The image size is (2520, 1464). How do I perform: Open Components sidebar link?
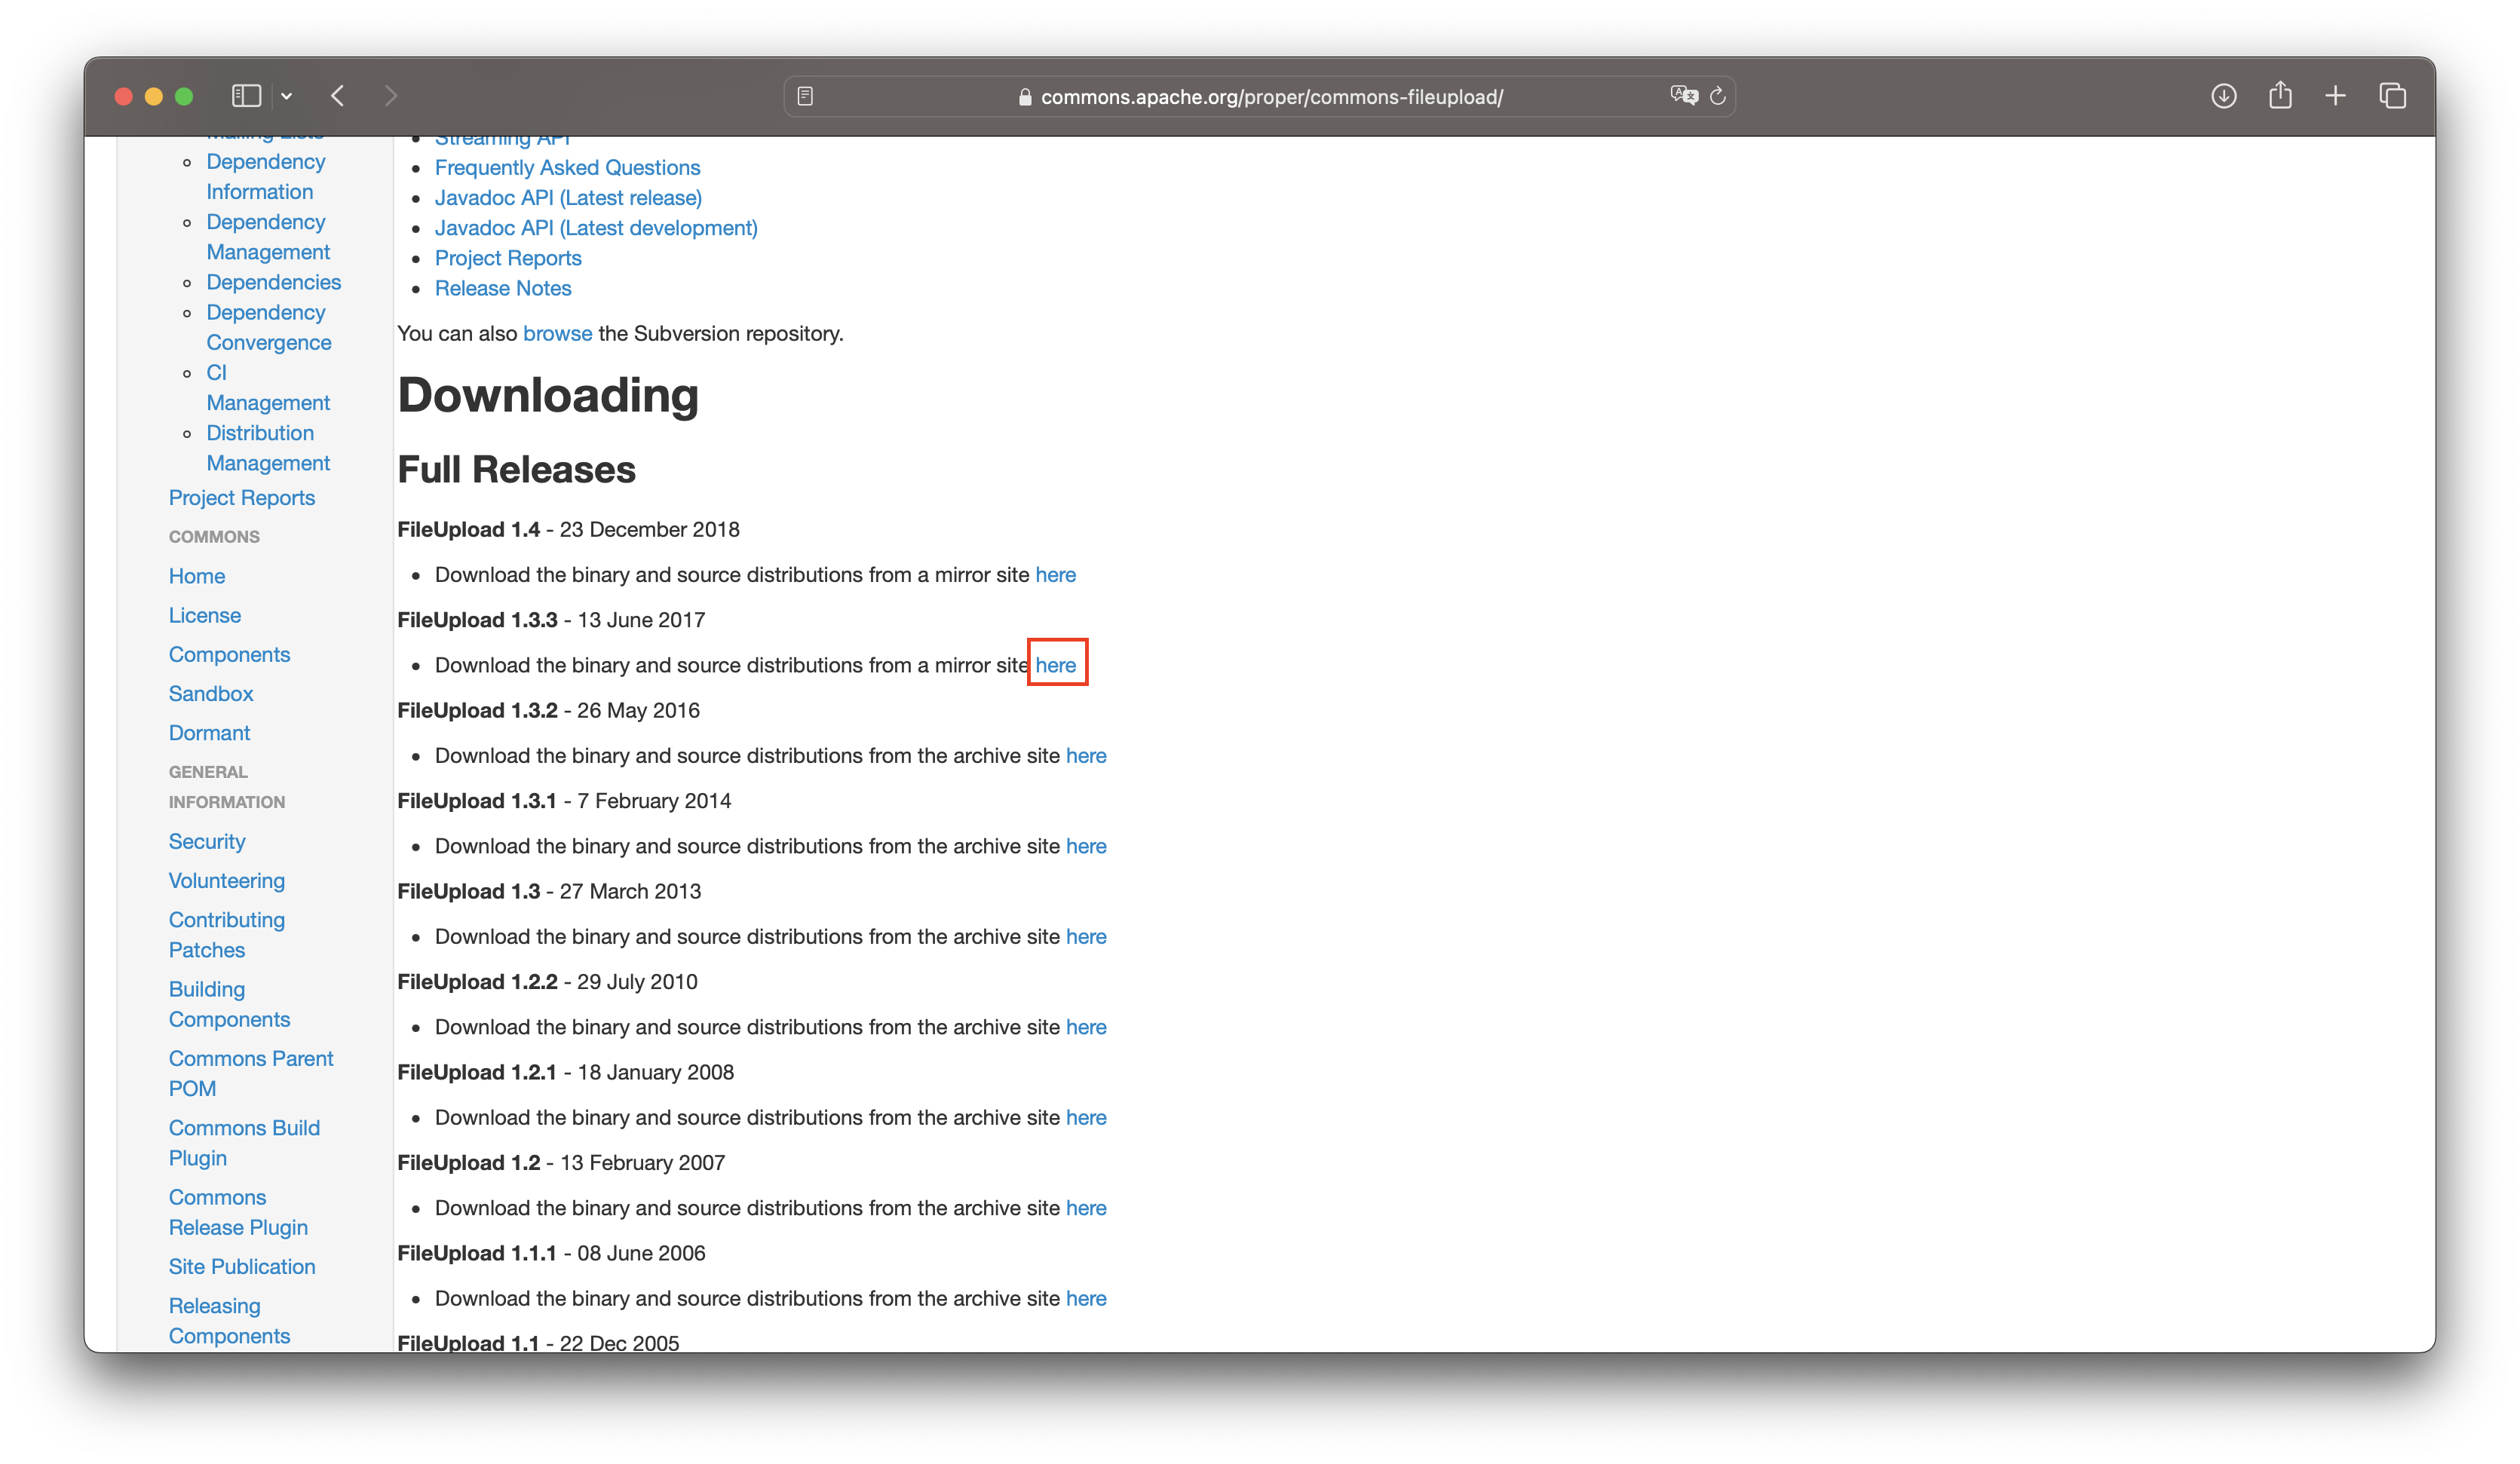[229, 655]
